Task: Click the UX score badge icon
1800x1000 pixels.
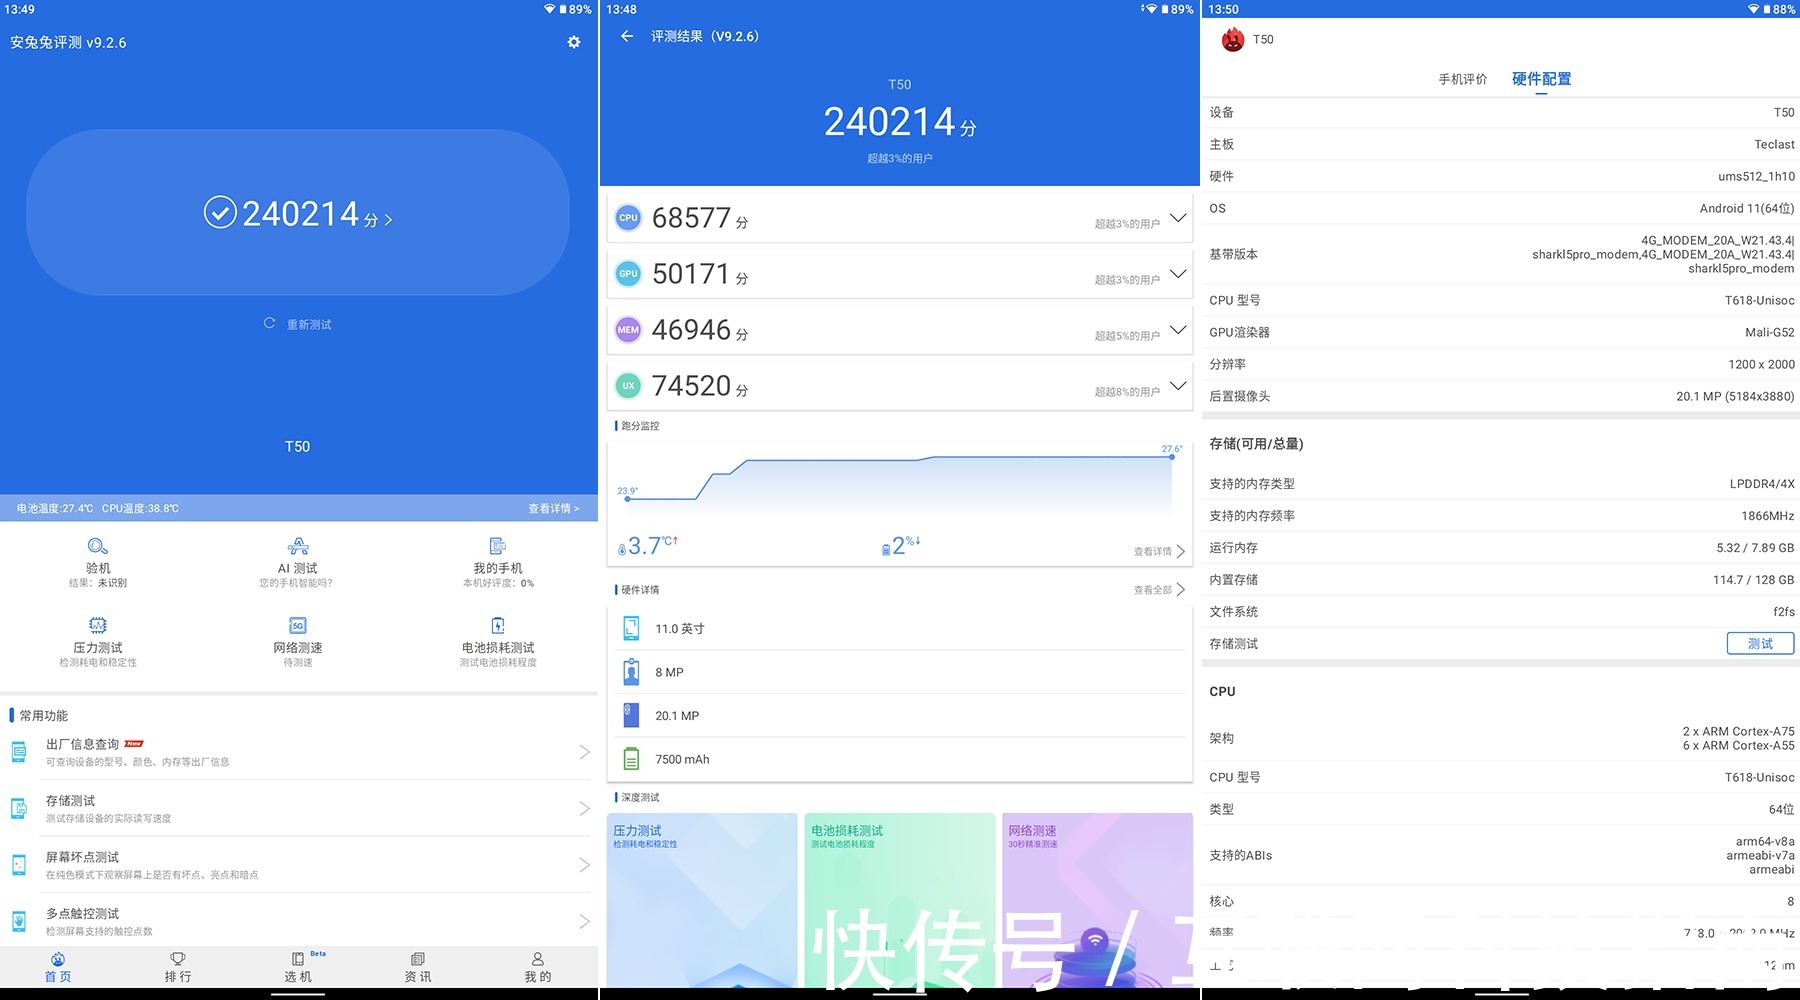Action: 628,385
